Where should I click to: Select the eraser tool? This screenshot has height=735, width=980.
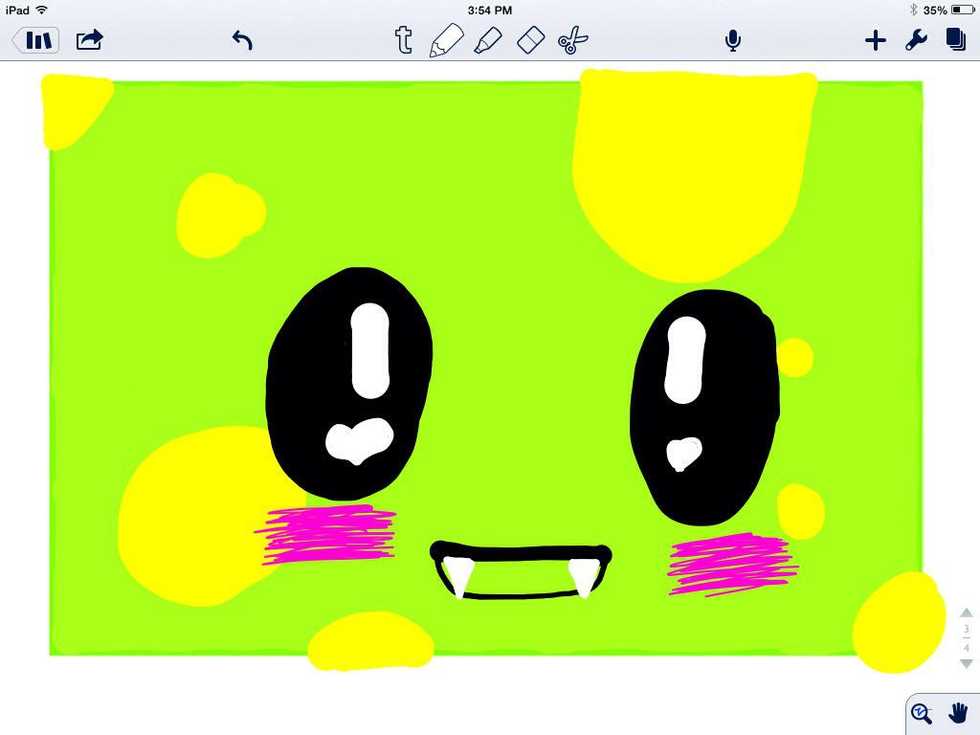point(530,40)
